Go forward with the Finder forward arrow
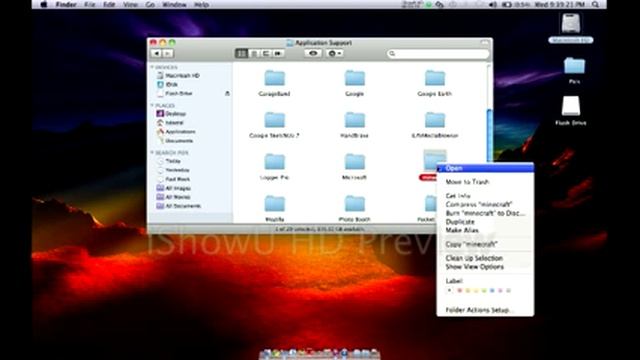The height and width of the screenshot is (360, 640). point(168,53)
